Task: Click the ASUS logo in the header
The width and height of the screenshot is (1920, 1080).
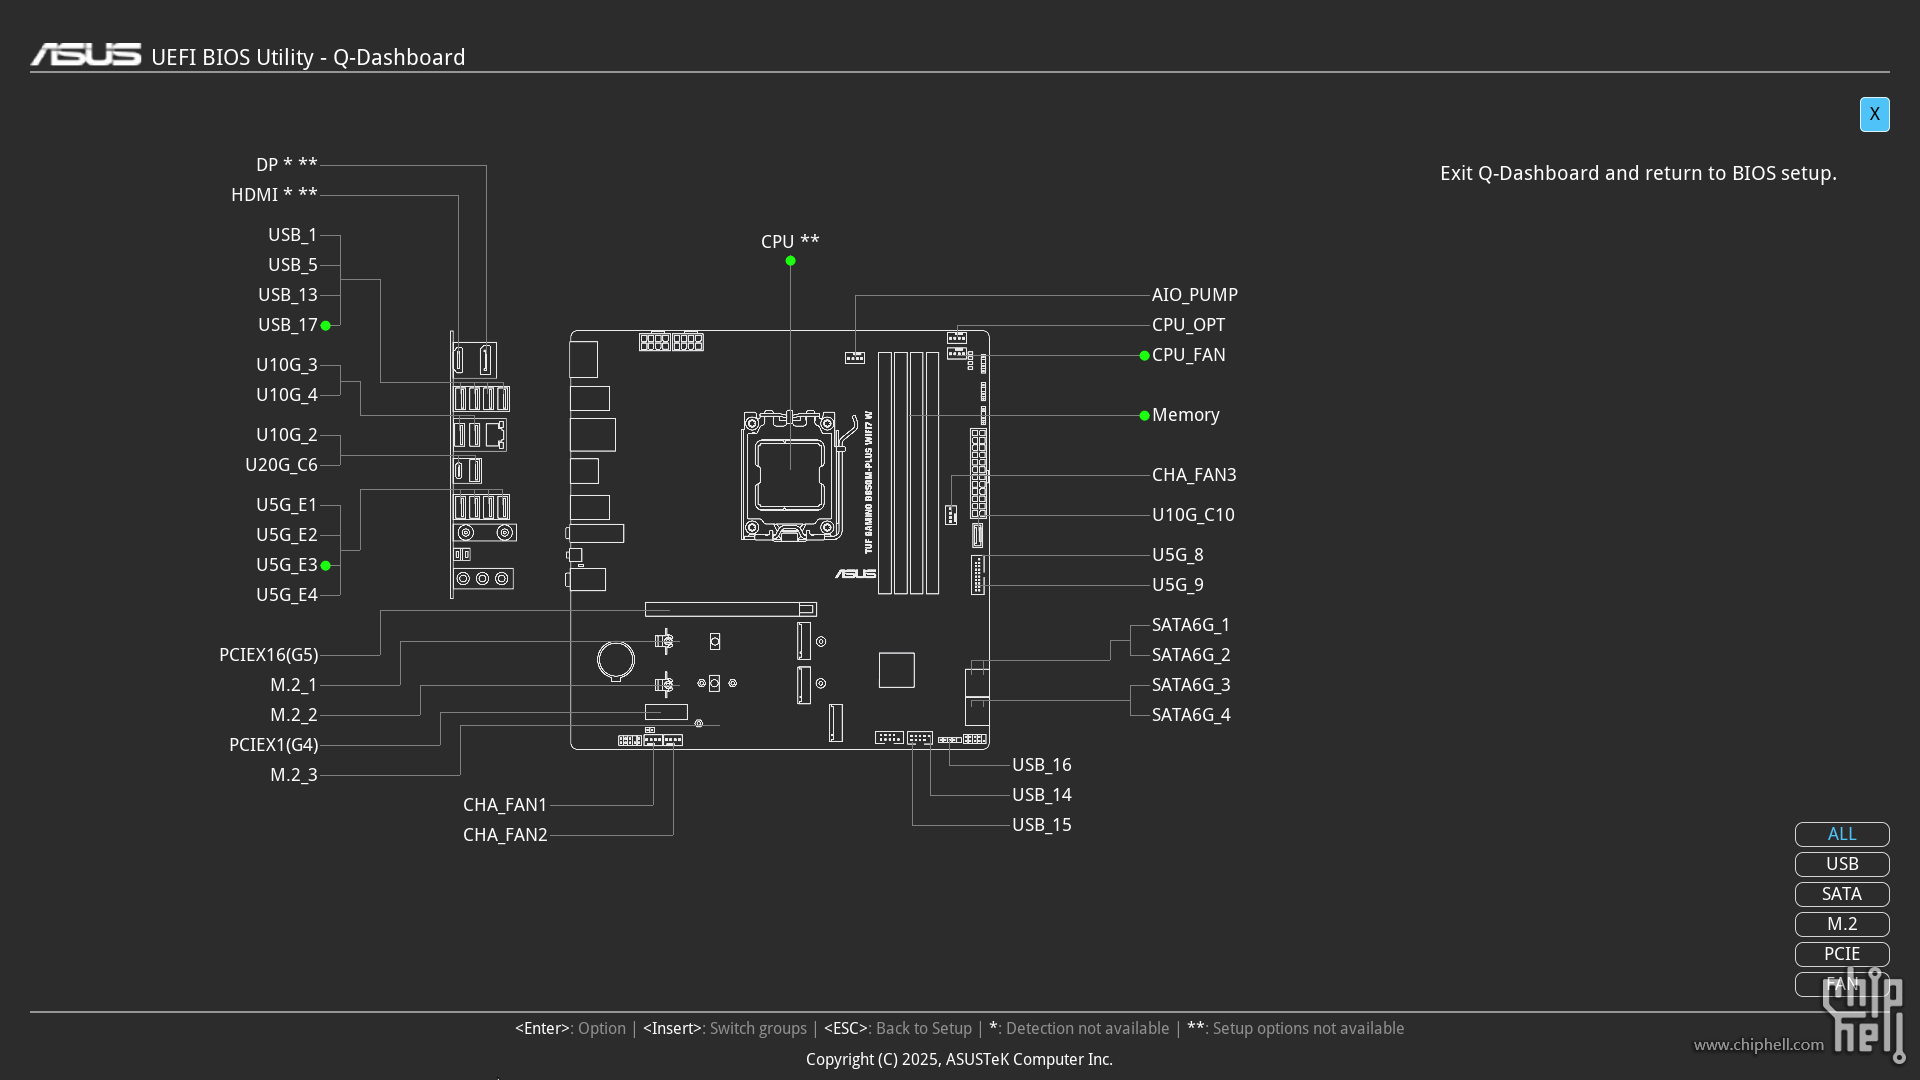Action: [x=86, y=55]
